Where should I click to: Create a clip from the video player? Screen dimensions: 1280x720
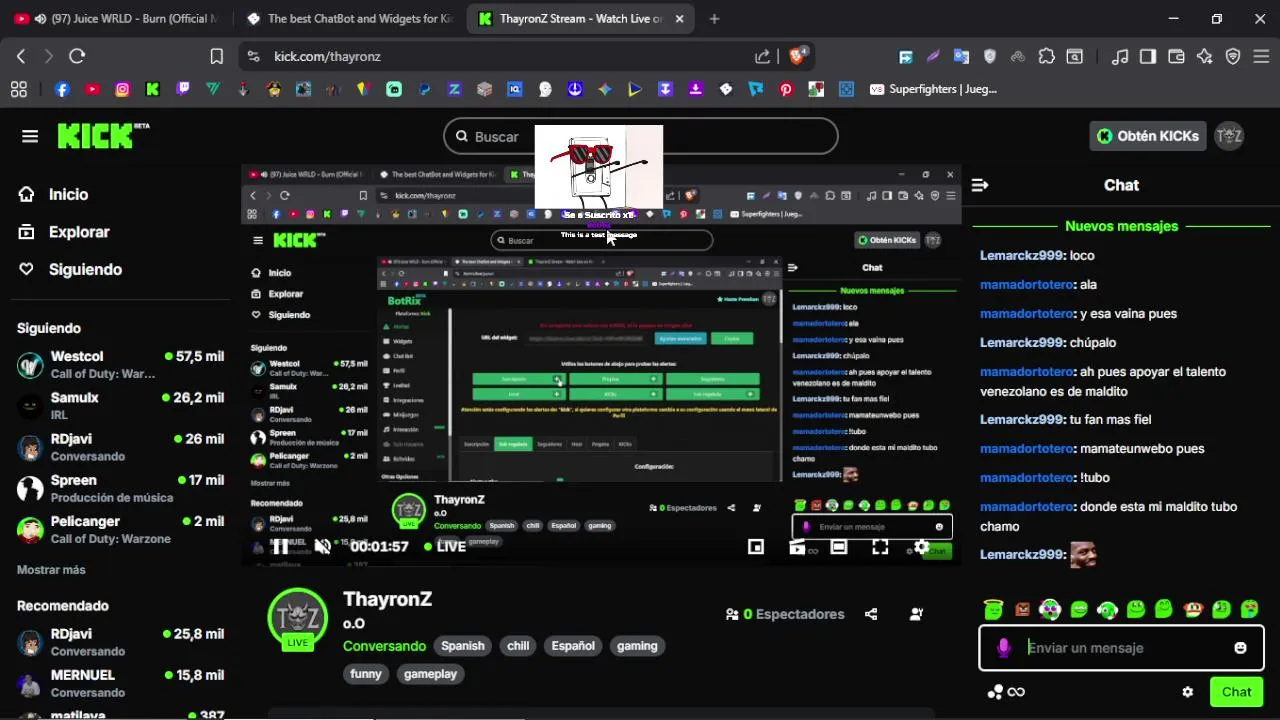[797, 547]
